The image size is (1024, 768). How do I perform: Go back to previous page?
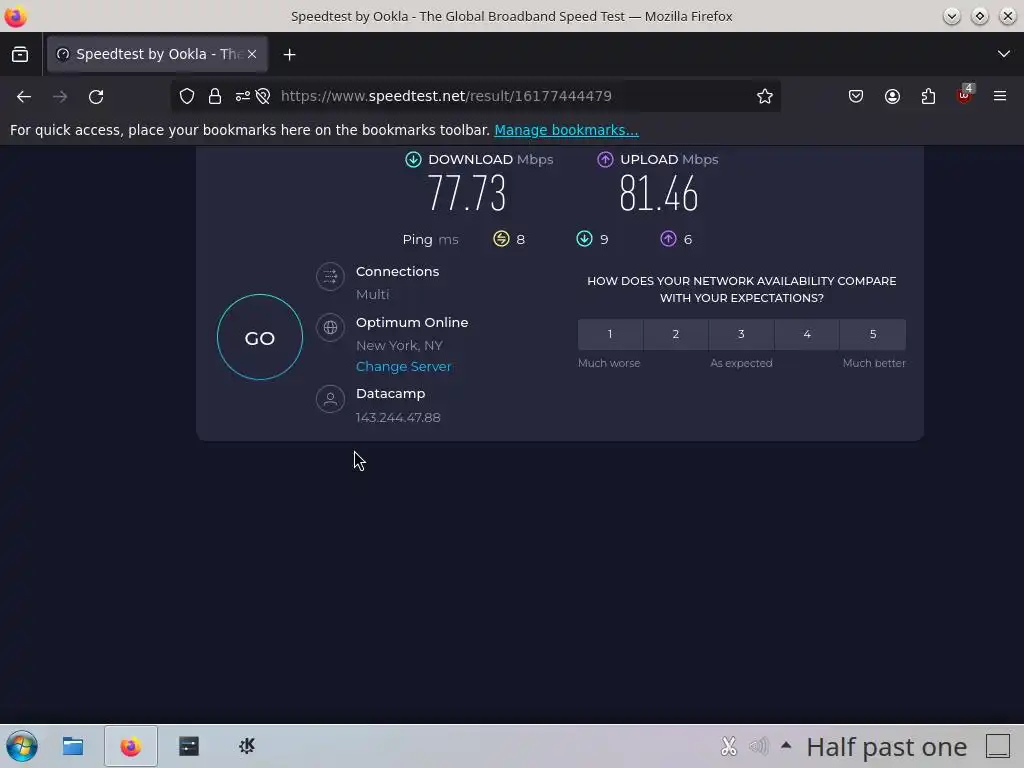(24, 97)
